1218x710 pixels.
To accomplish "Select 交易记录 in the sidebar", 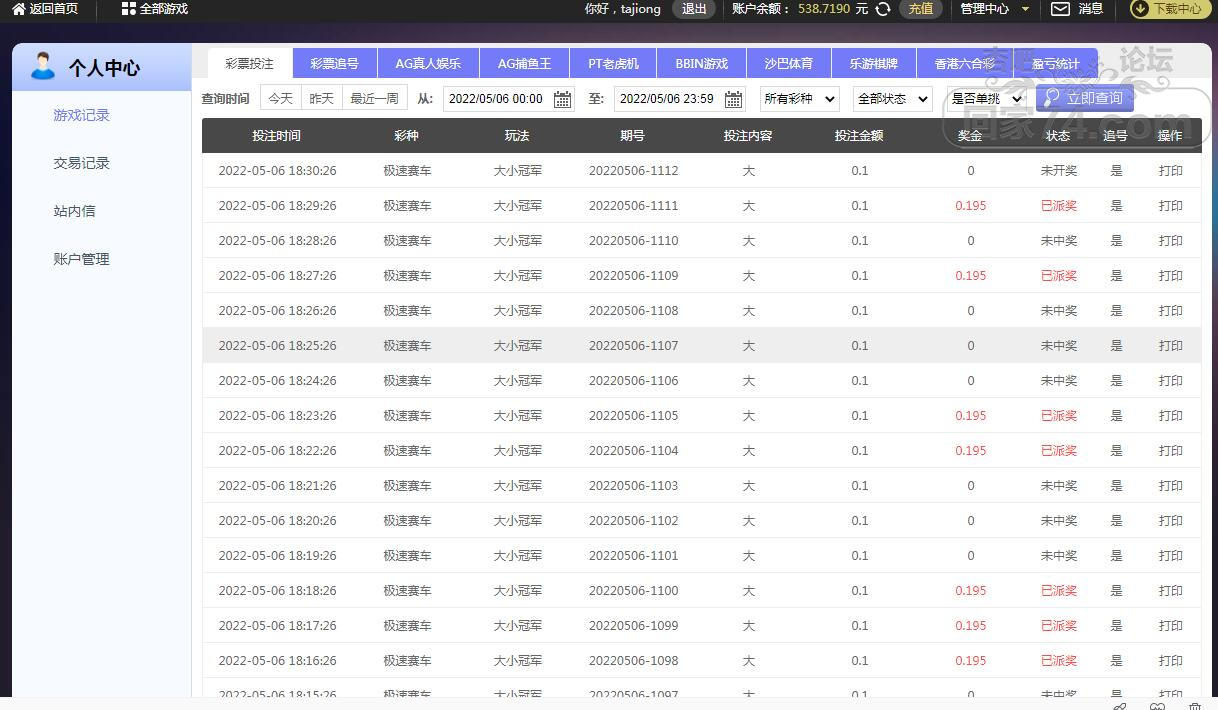I will tap(81, 163).
